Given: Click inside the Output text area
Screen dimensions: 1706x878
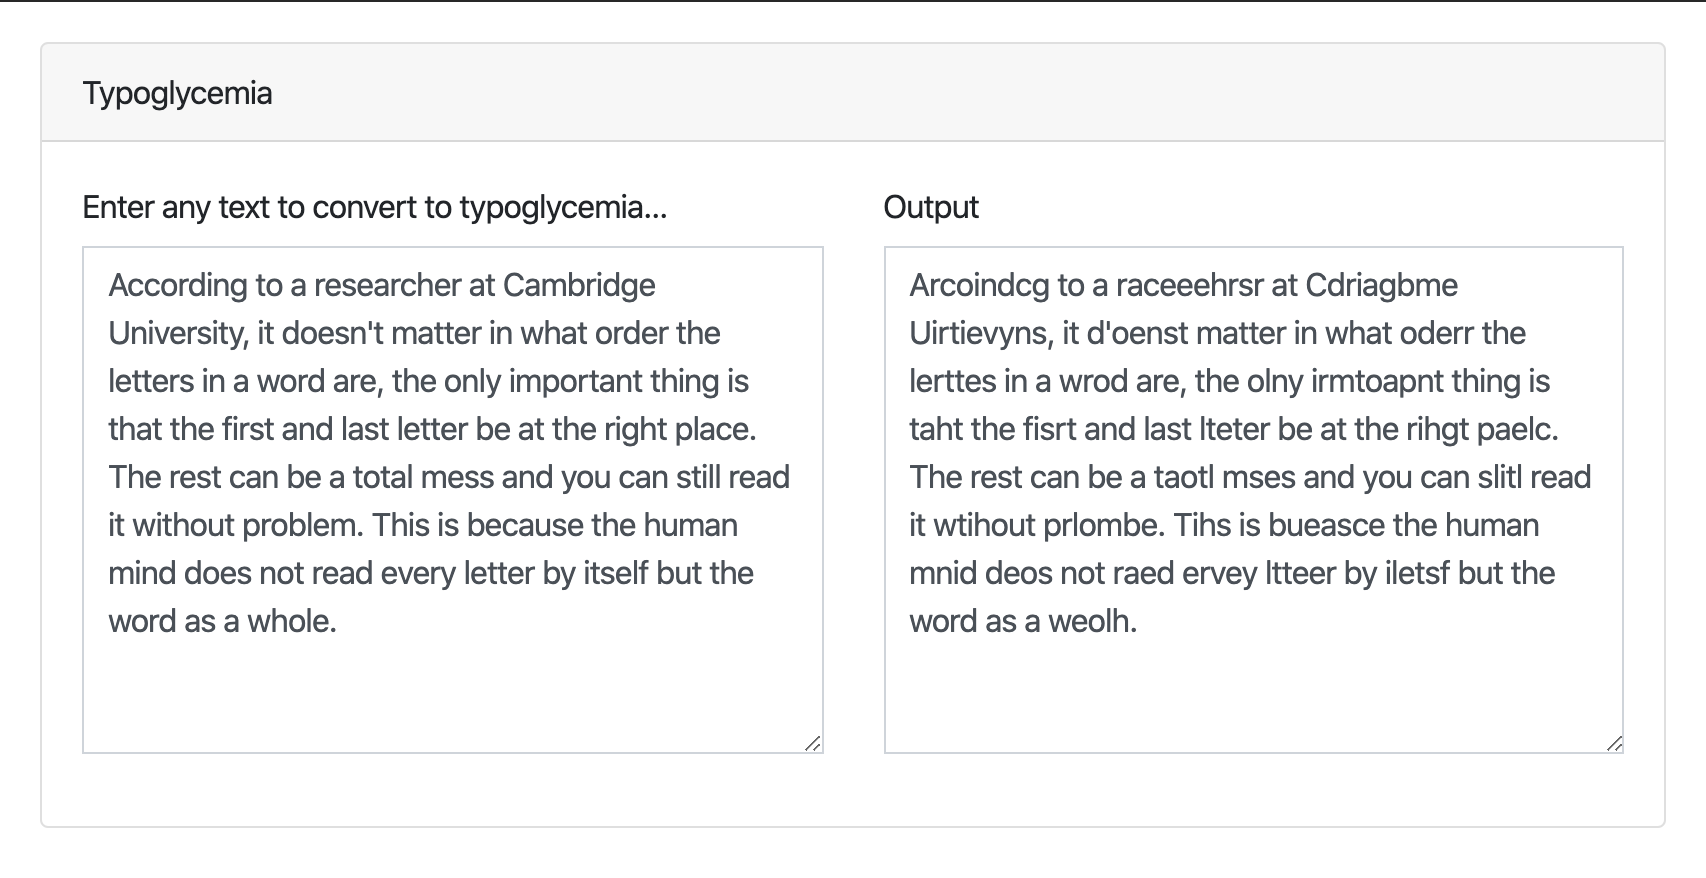Looking at the screenshot, I should point(1250,450).
